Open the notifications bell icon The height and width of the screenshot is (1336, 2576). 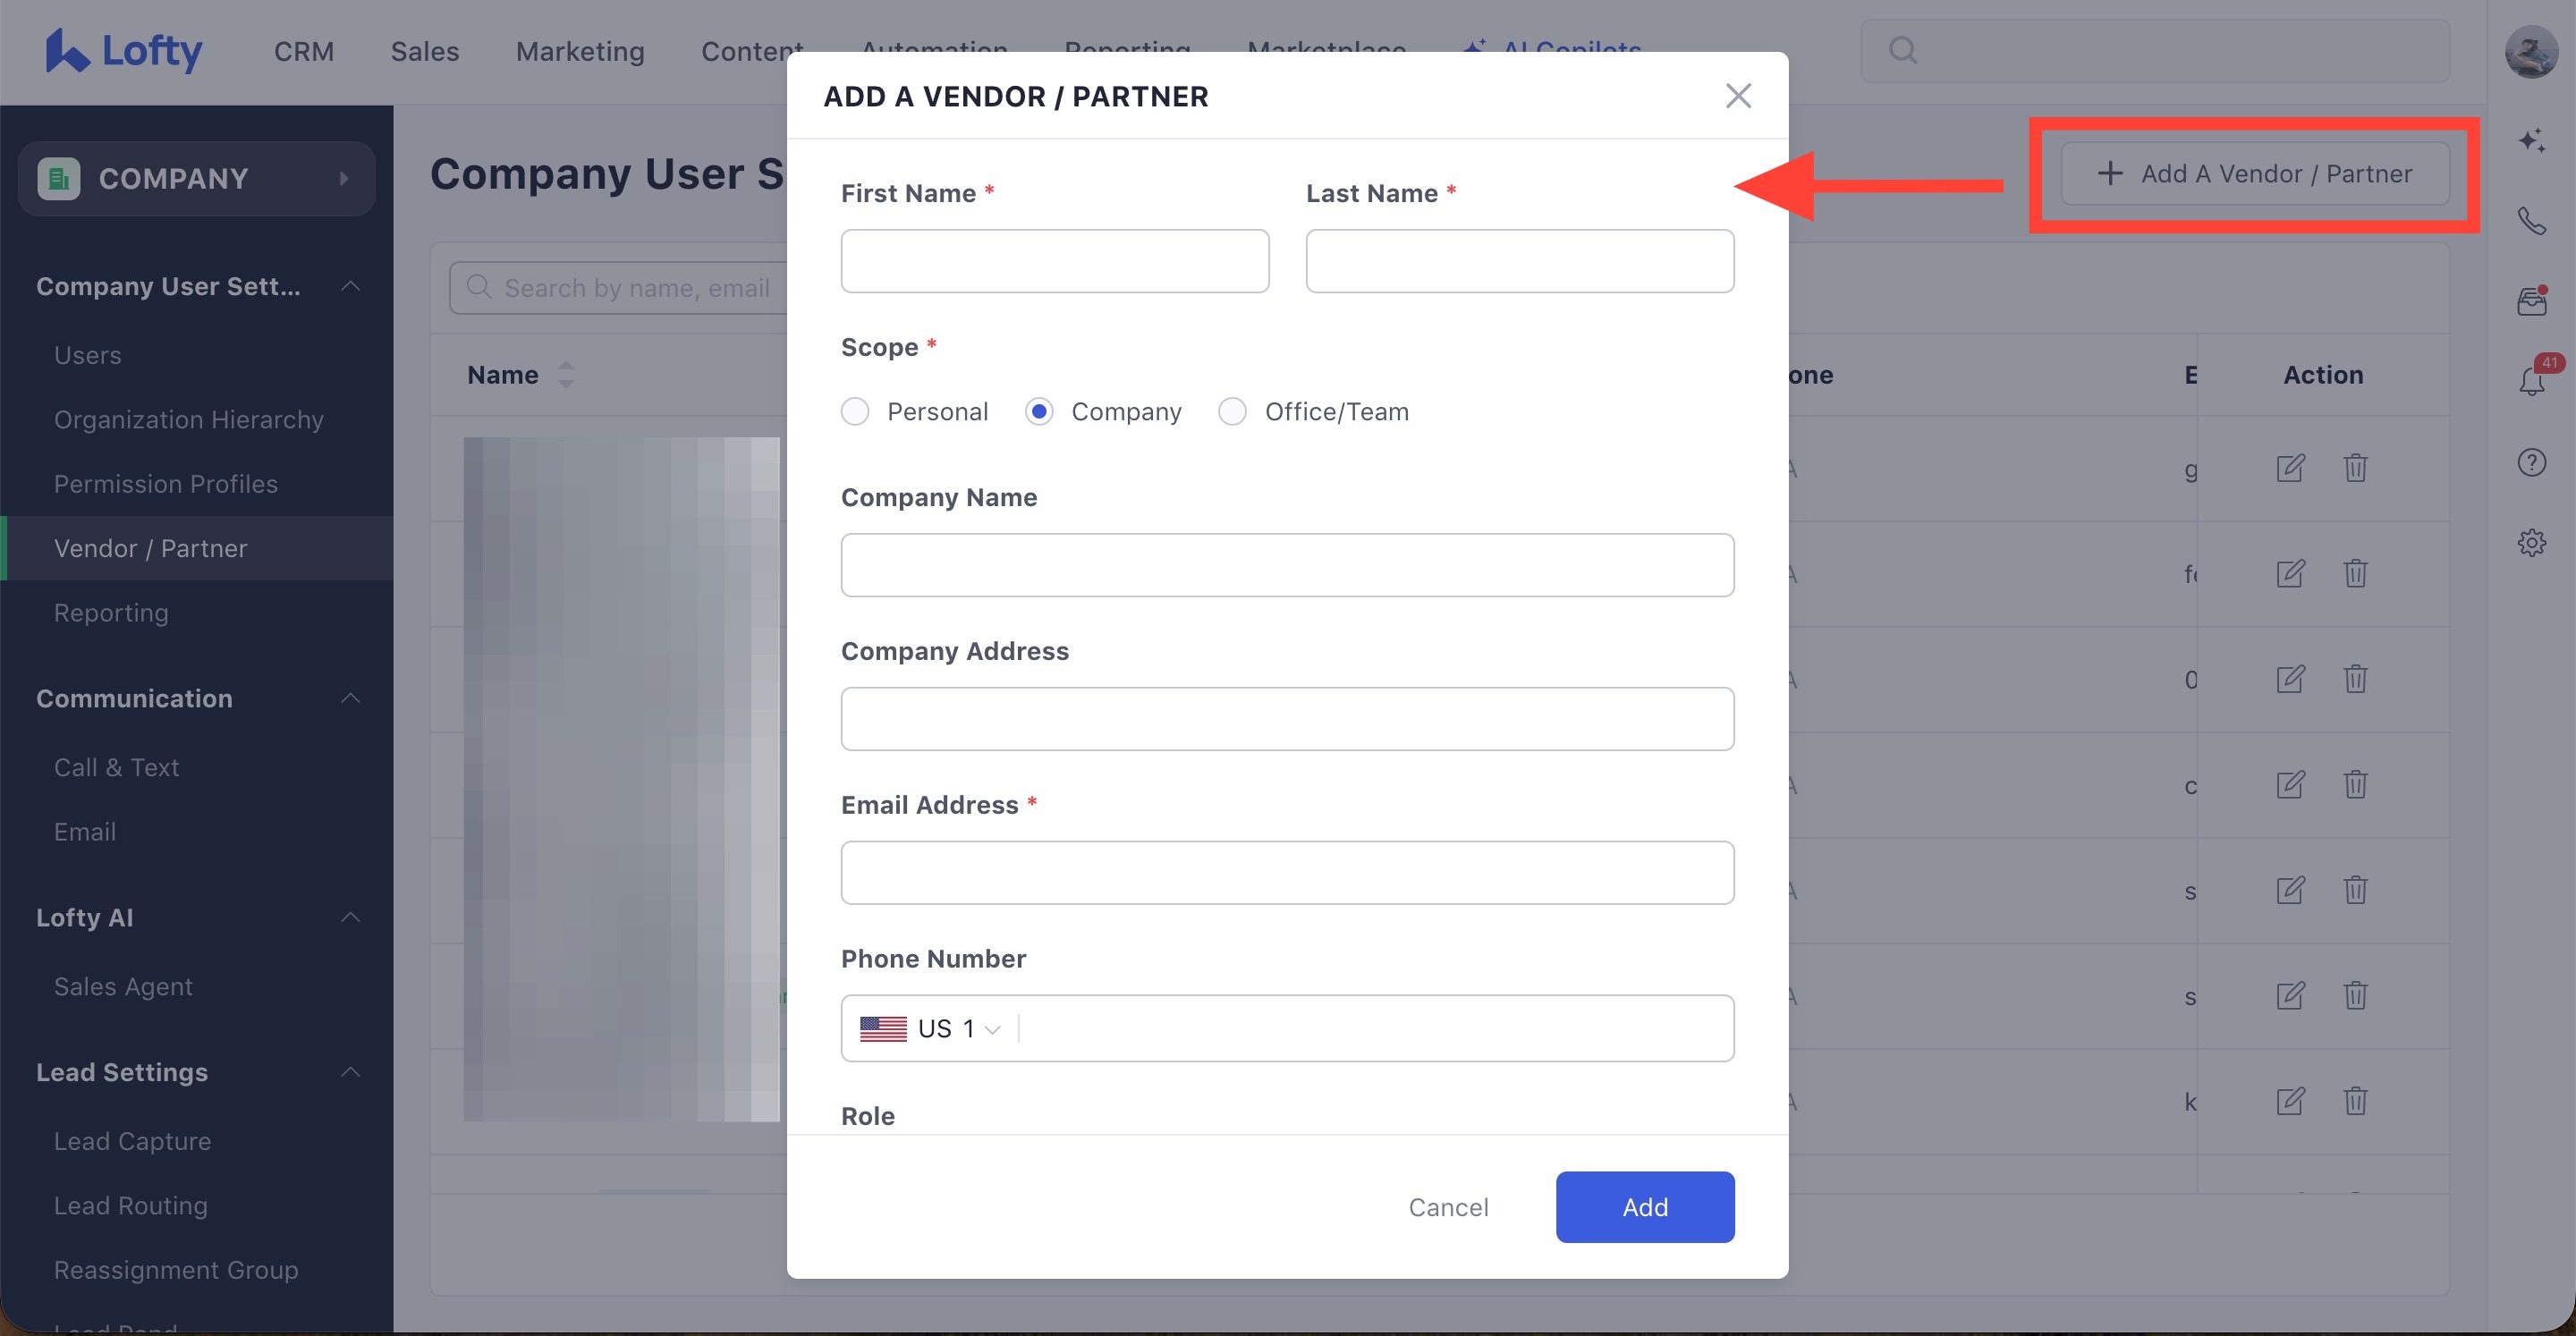pyautogui.click(x=2531, y=381)
